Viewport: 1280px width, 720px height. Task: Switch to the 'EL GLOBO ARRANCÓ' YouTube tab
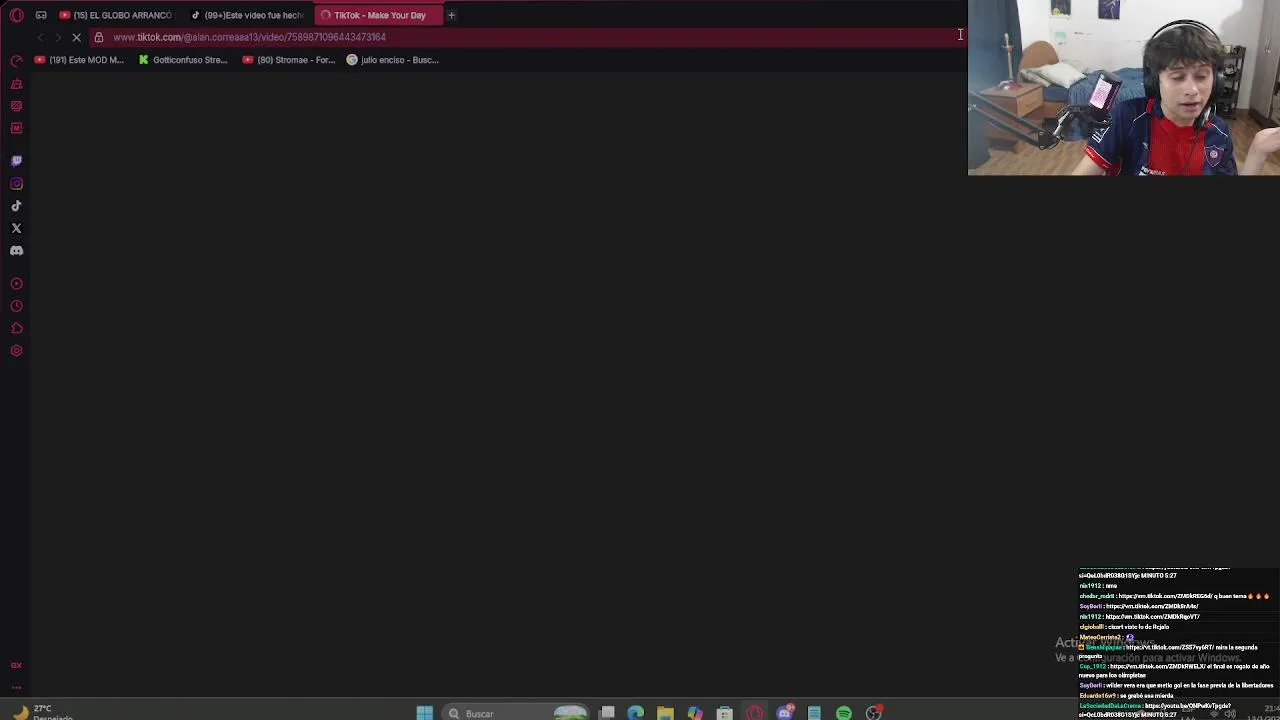116,15
